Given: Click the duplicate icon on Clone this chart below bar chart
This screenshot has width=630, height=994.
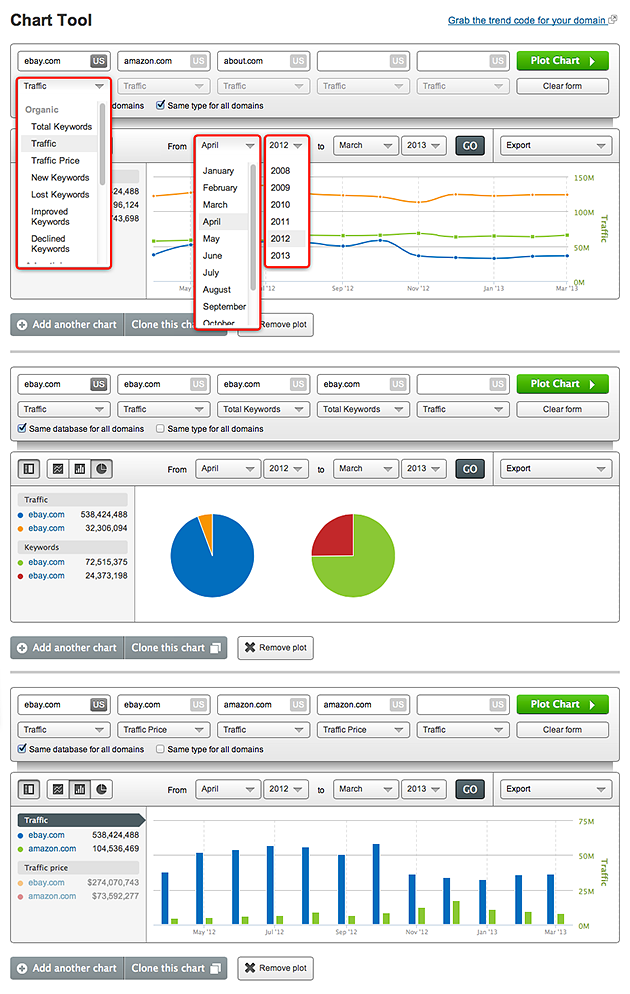Looking at the screenshot, I should [215, 969].
